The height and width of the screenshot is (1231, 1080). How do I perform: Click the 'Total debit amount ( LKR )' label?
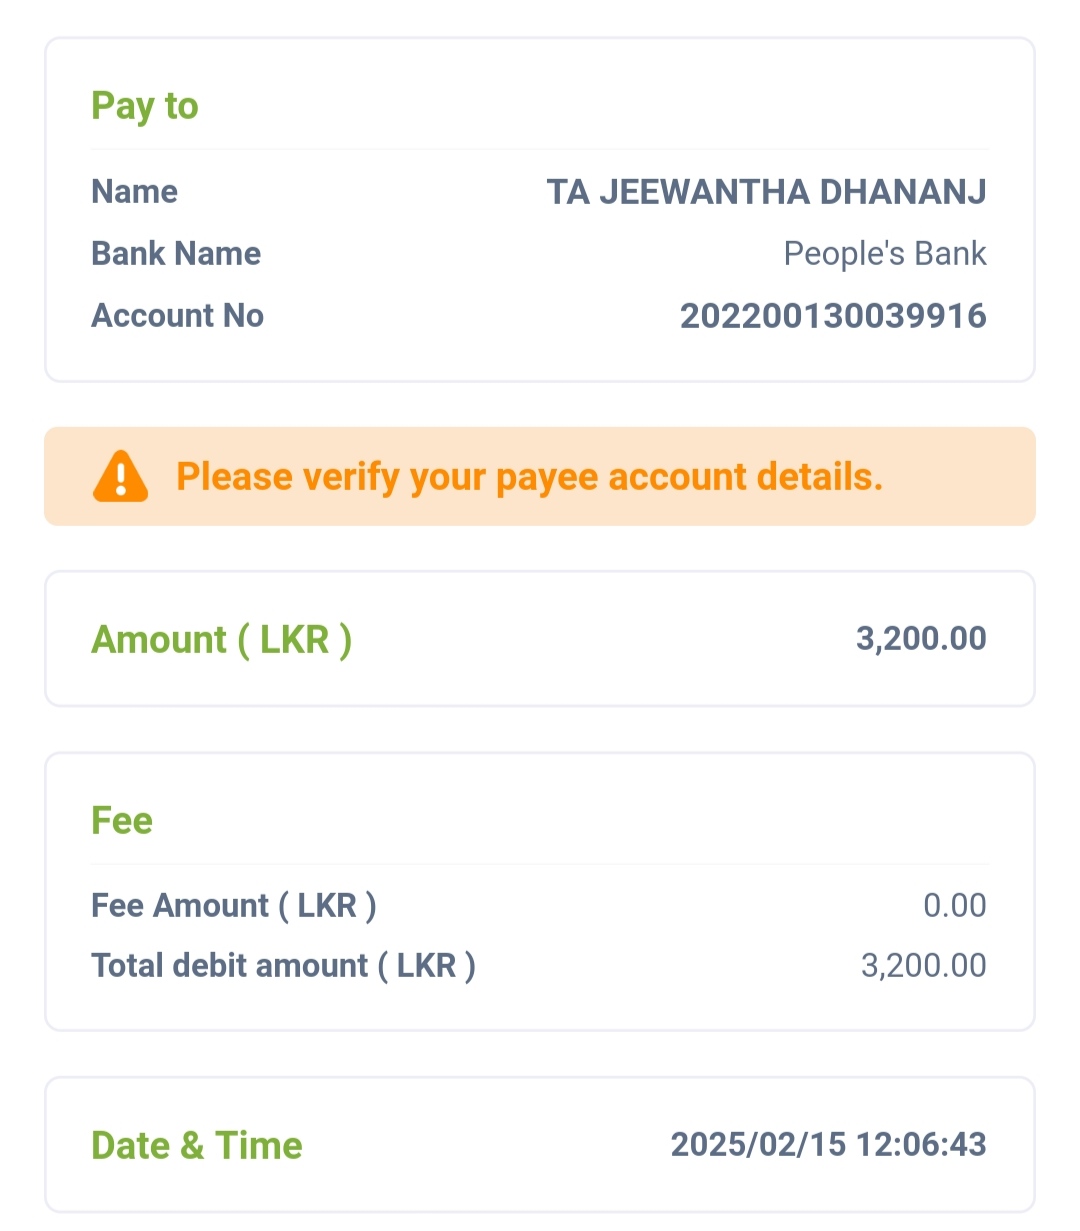coord(283,965)
